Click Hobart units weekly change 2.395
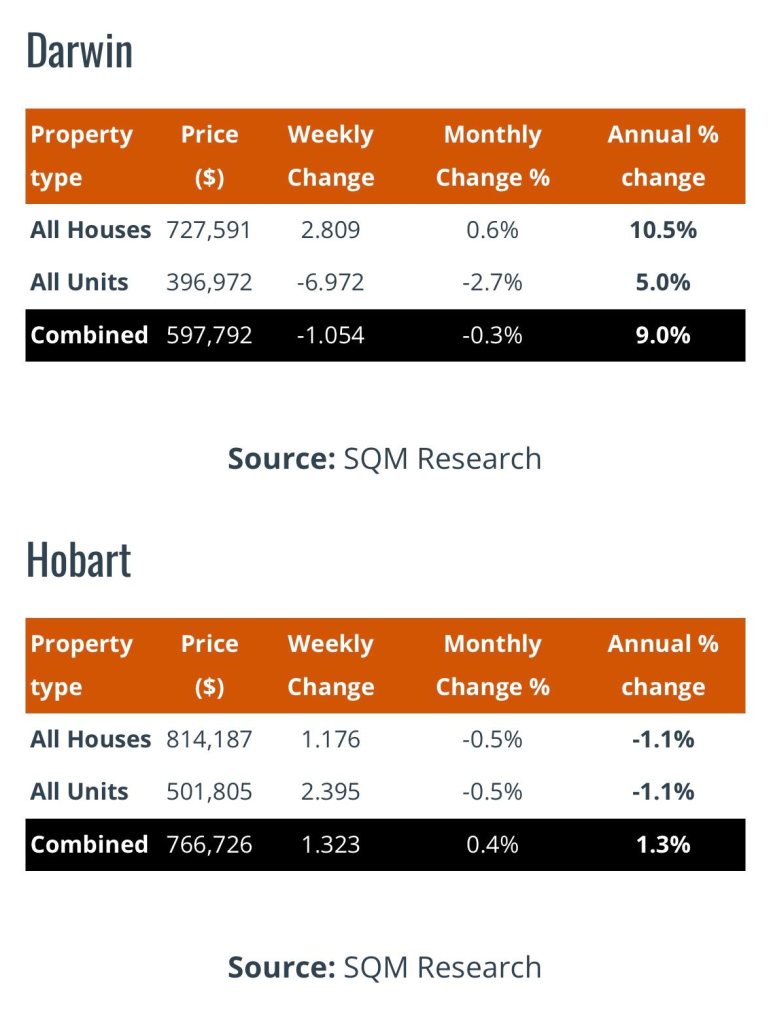The image size is (771, 1024). (x=330, y=791)
